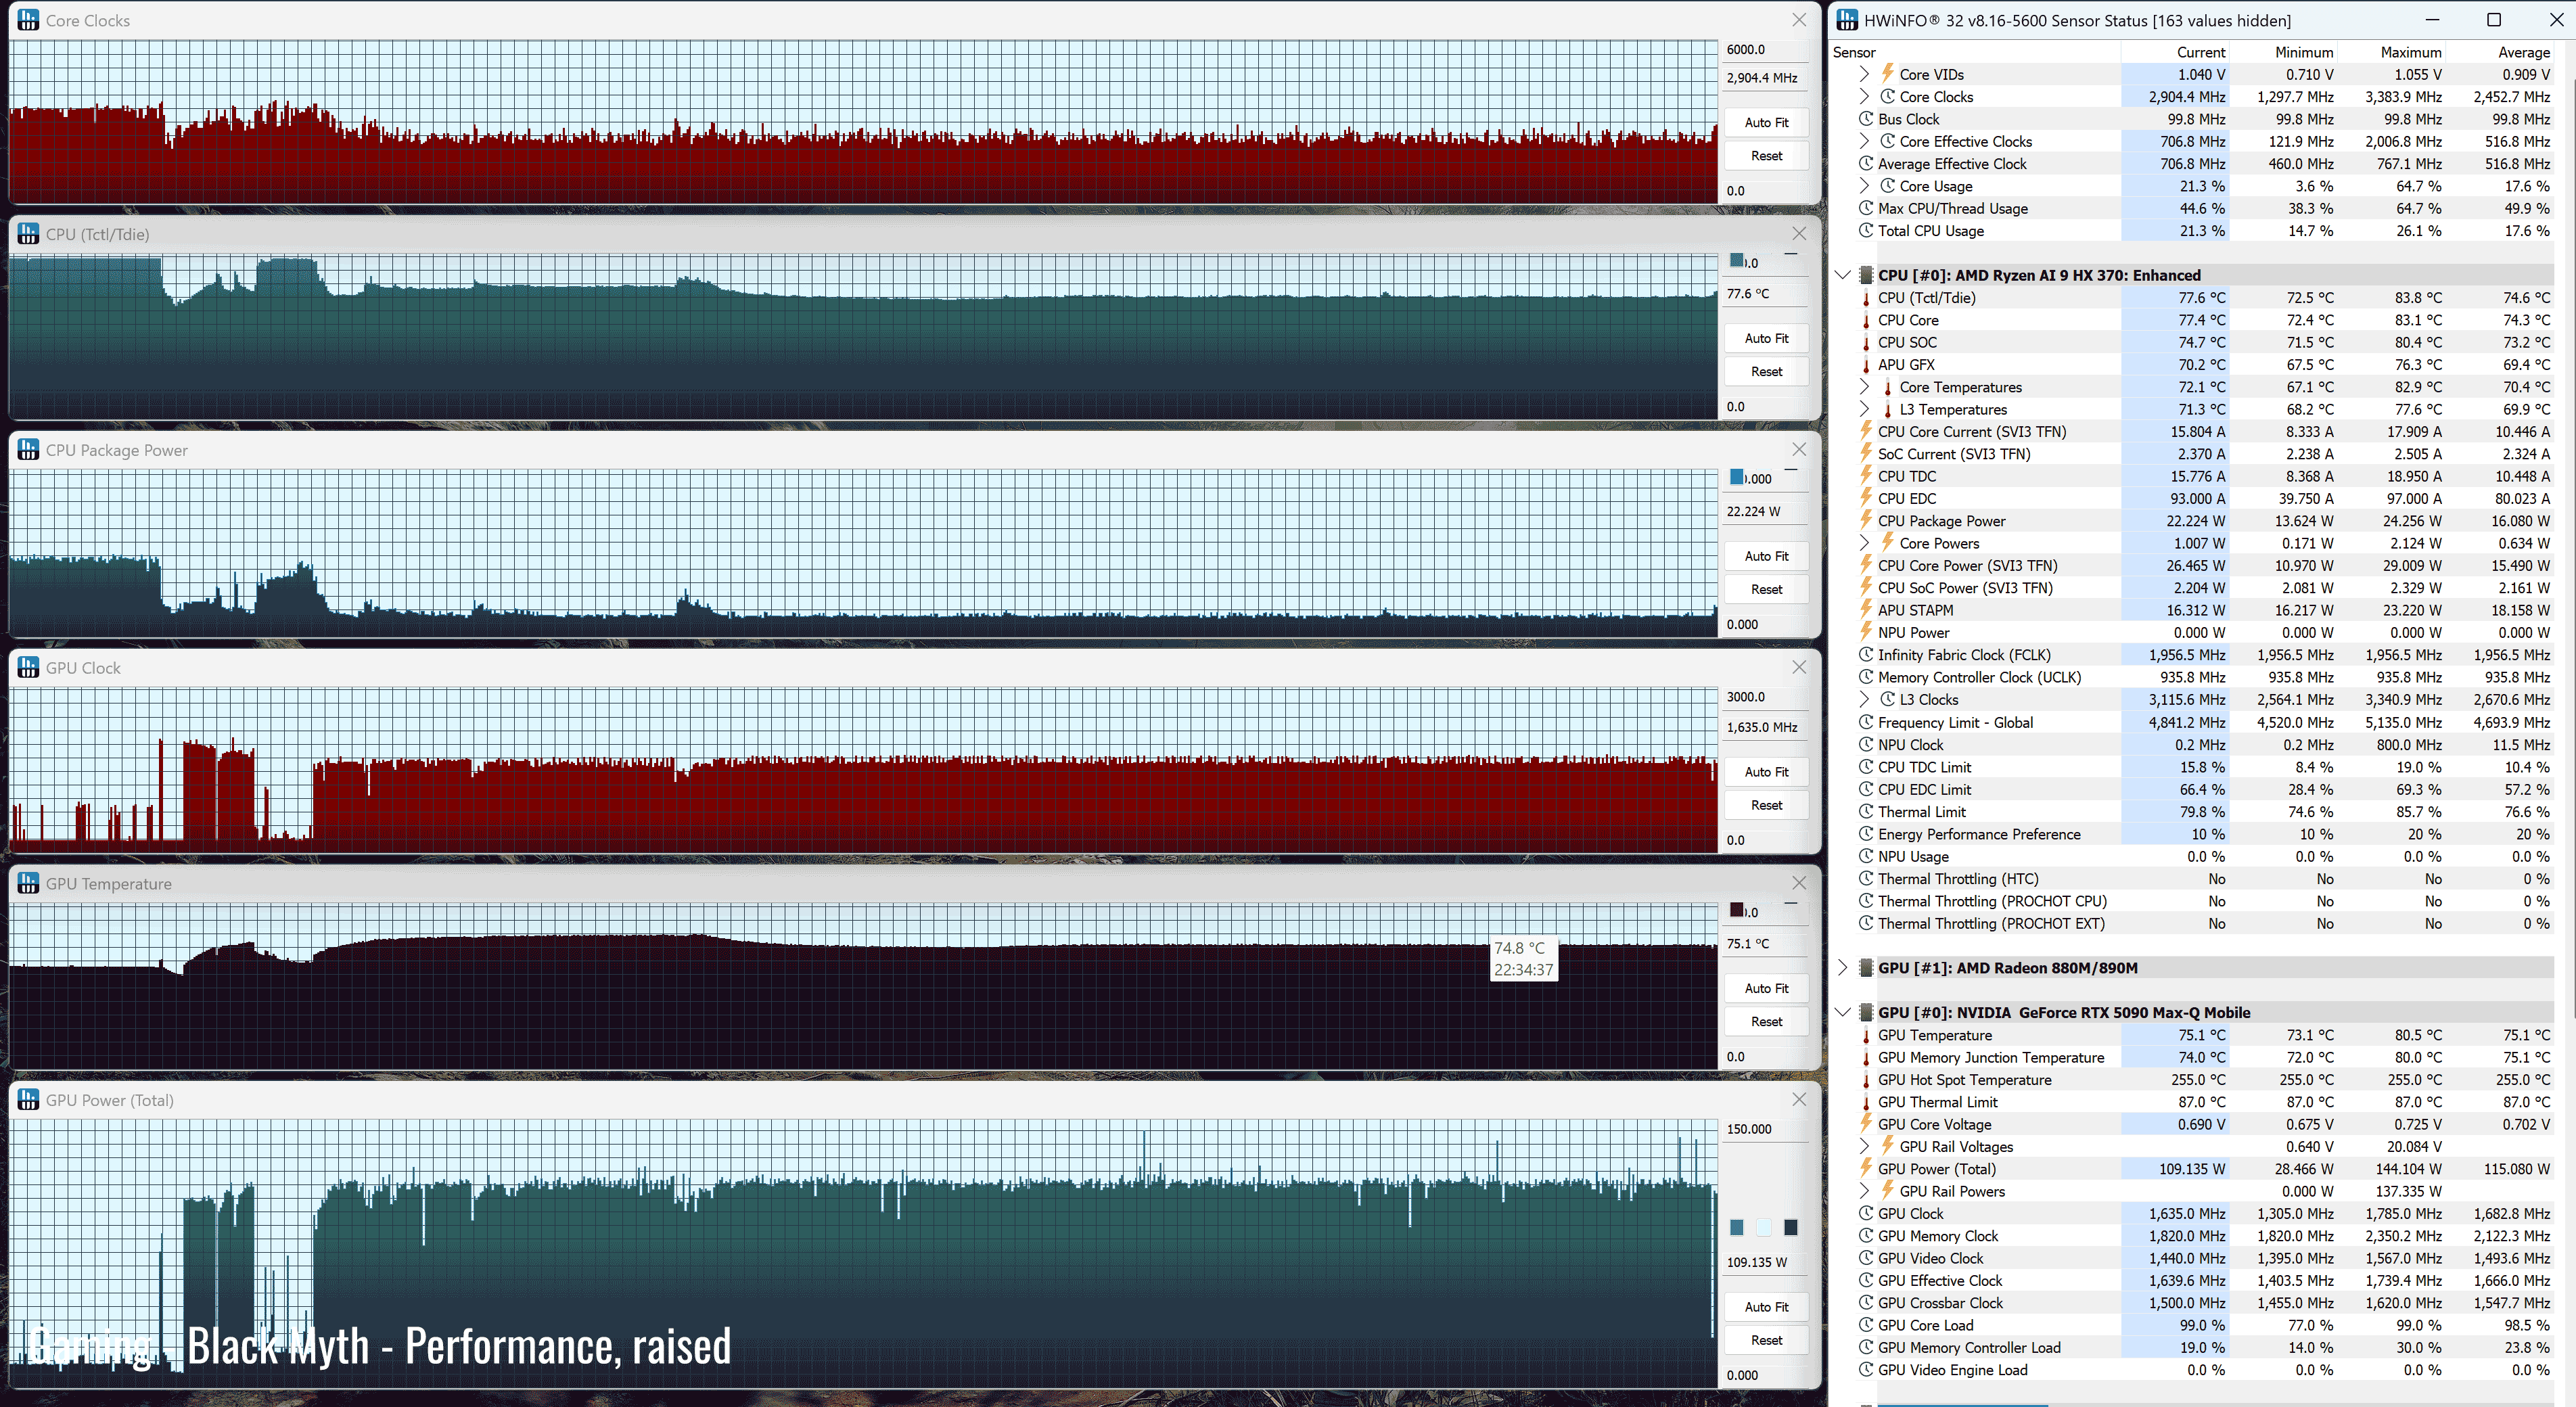Click the clock icon next to GPU Core Load

click(1866, 1325)
